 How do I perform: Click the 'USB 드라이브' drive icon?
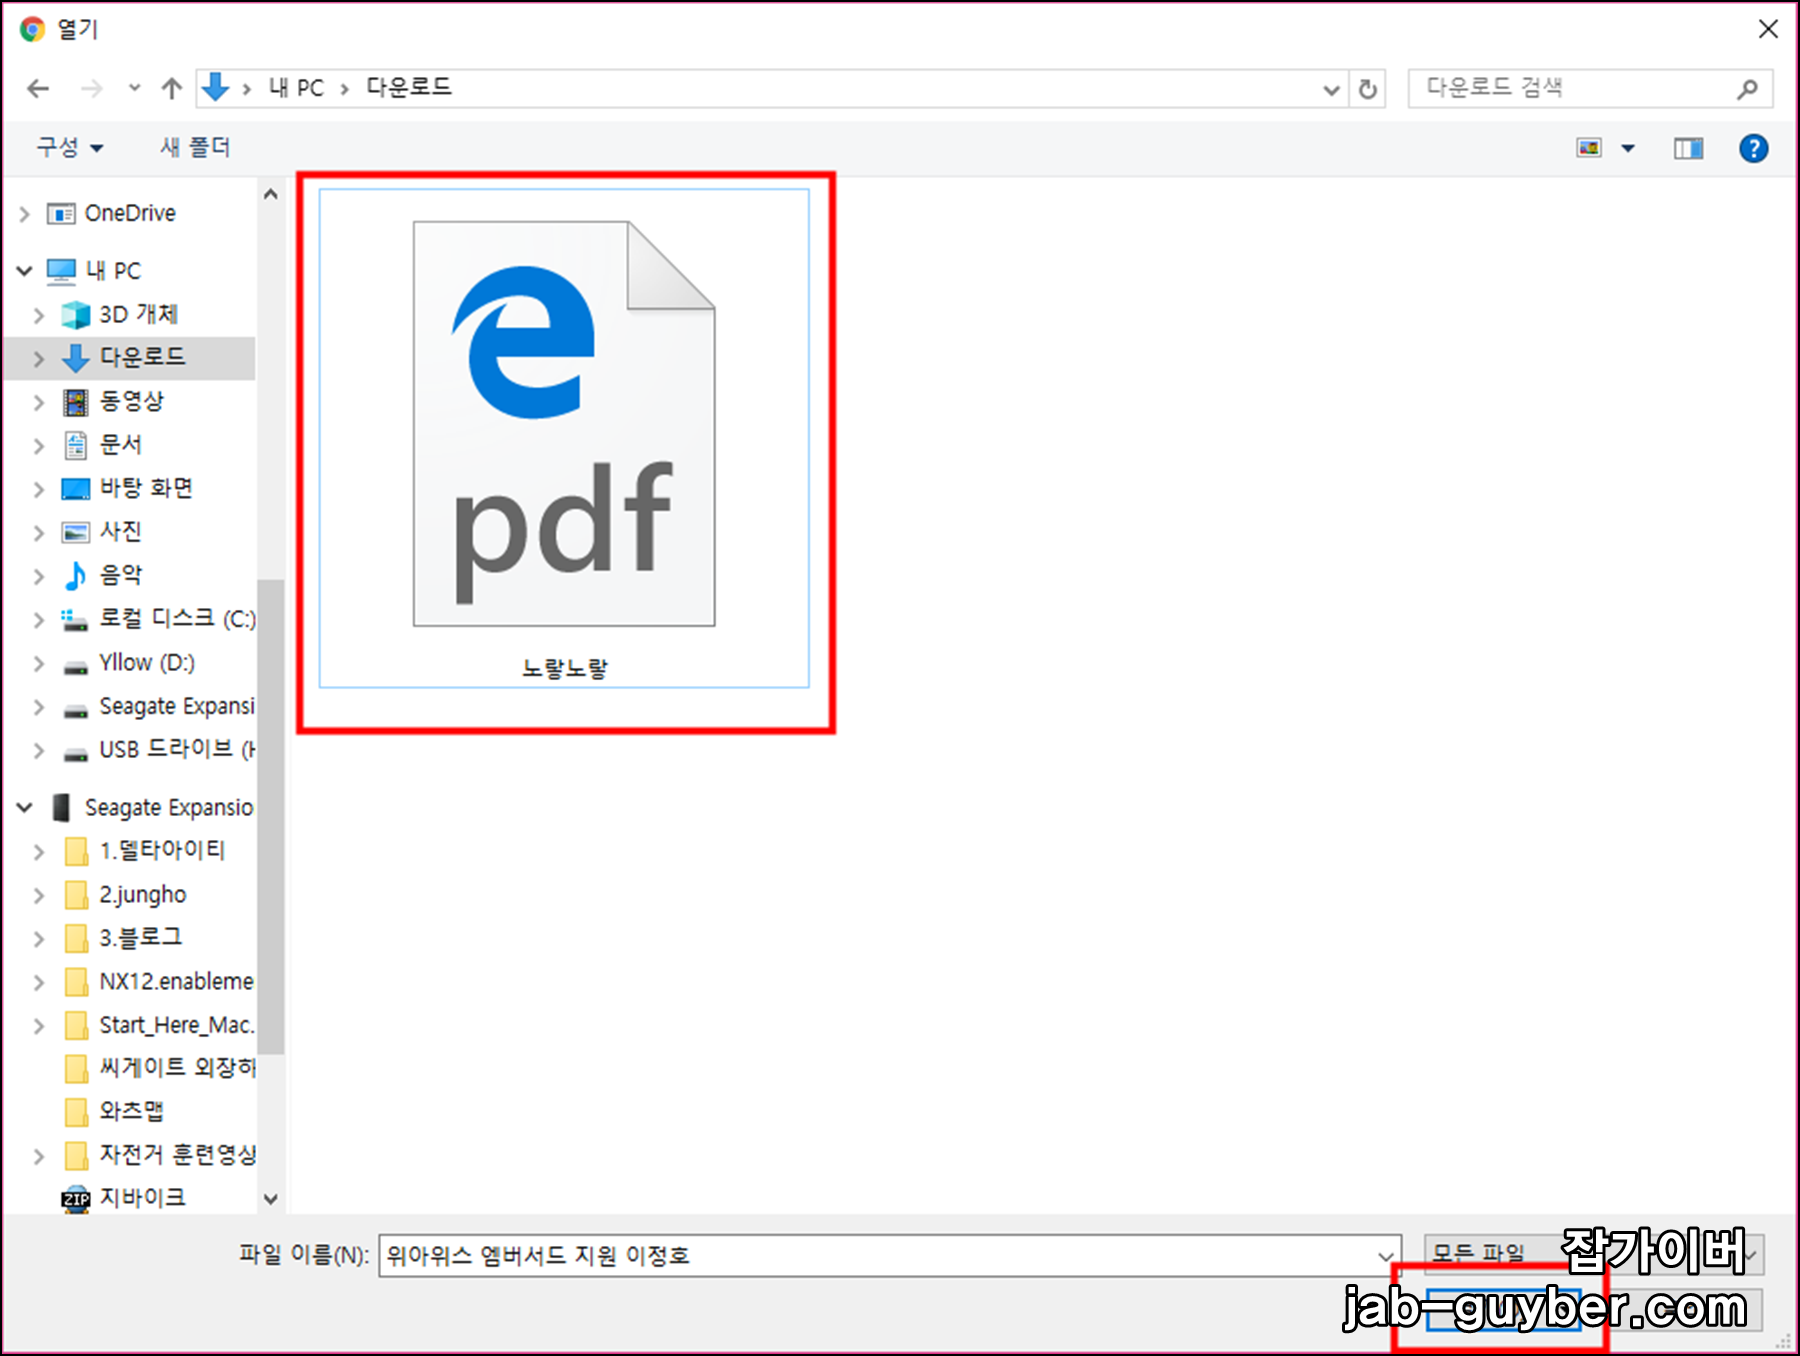click(x=75, y=752)
